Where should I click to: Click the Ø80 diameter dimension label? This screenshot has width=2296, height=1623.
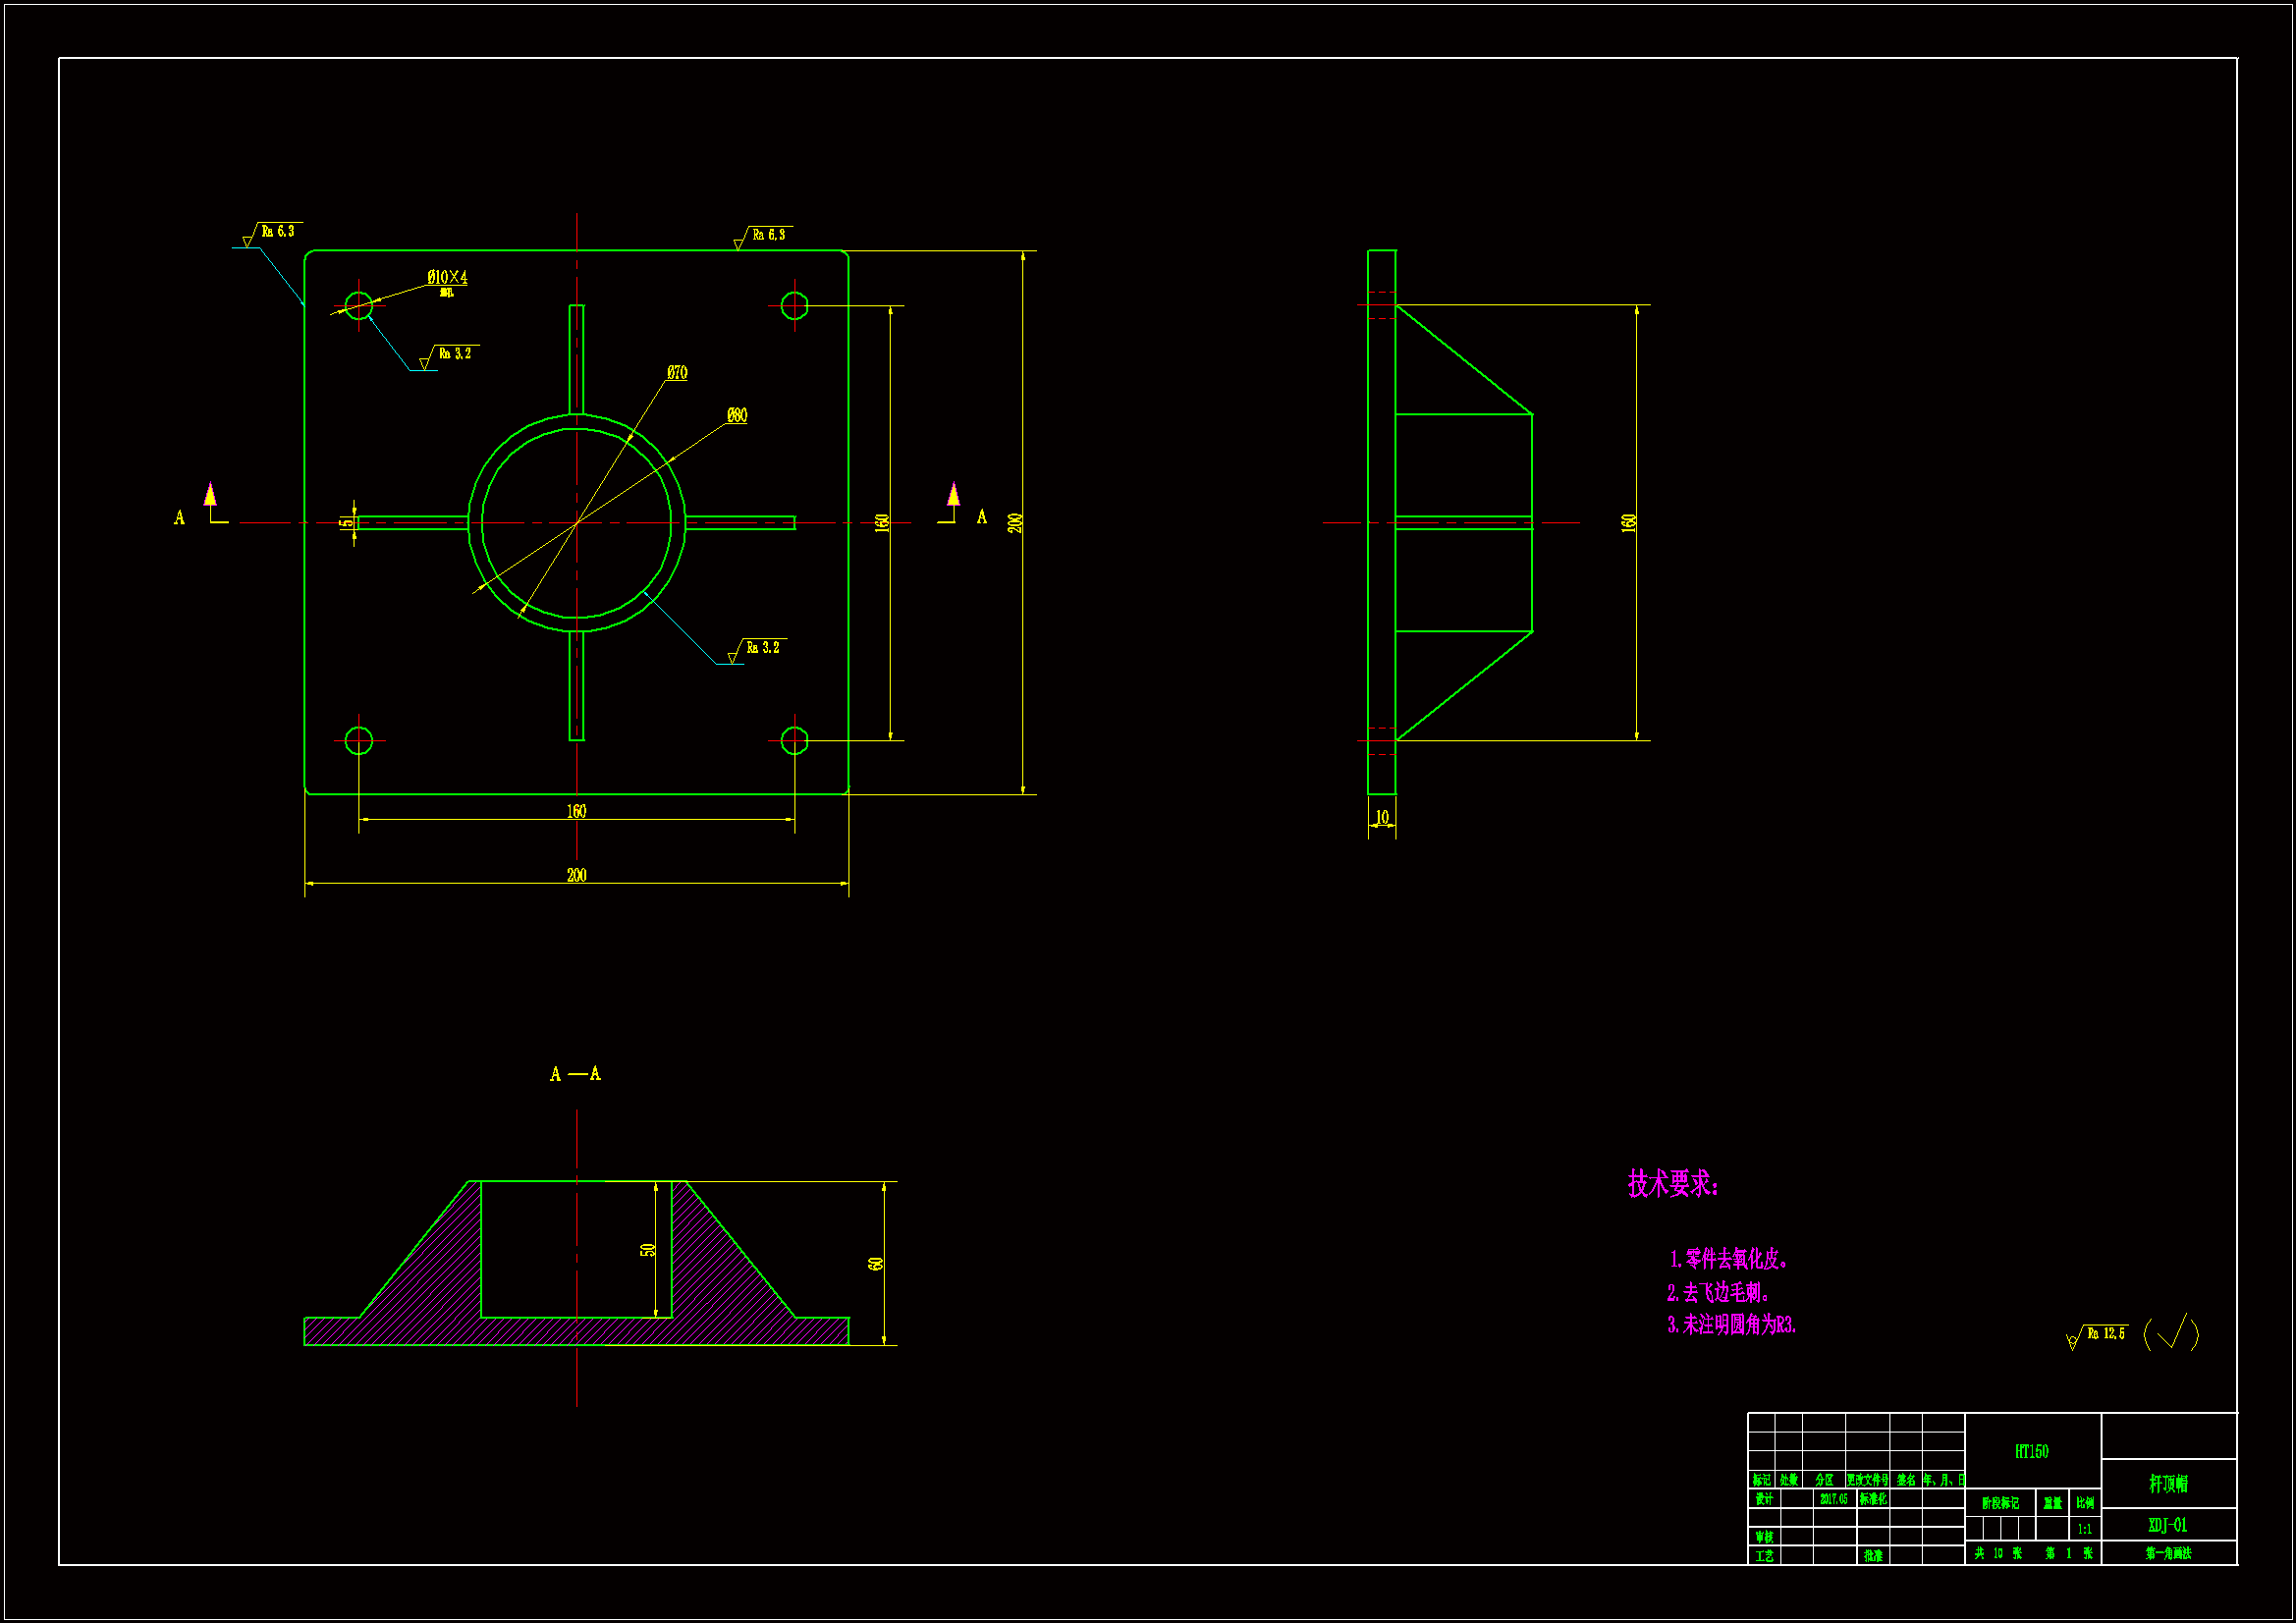(x=737, y=415)
